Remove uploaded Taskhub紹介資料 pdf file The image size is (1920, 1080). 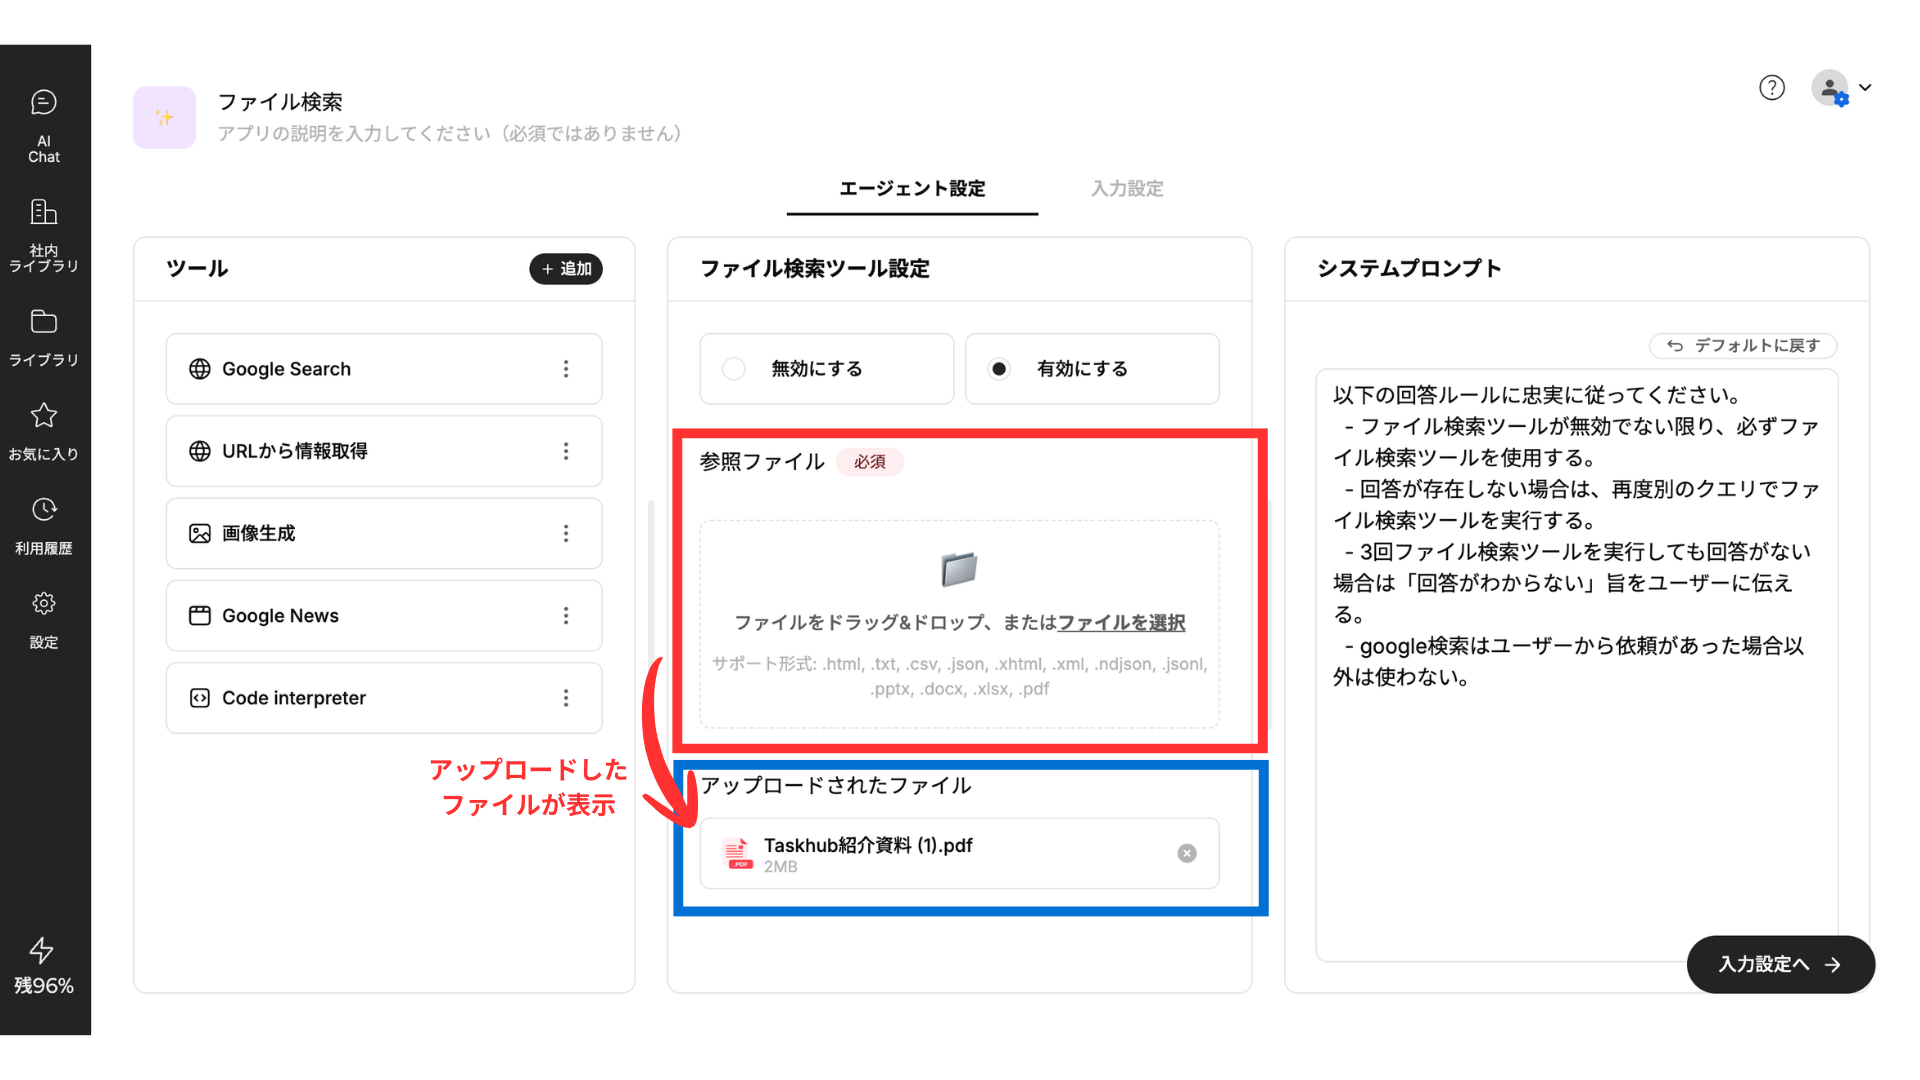(x=1186, y=853)
